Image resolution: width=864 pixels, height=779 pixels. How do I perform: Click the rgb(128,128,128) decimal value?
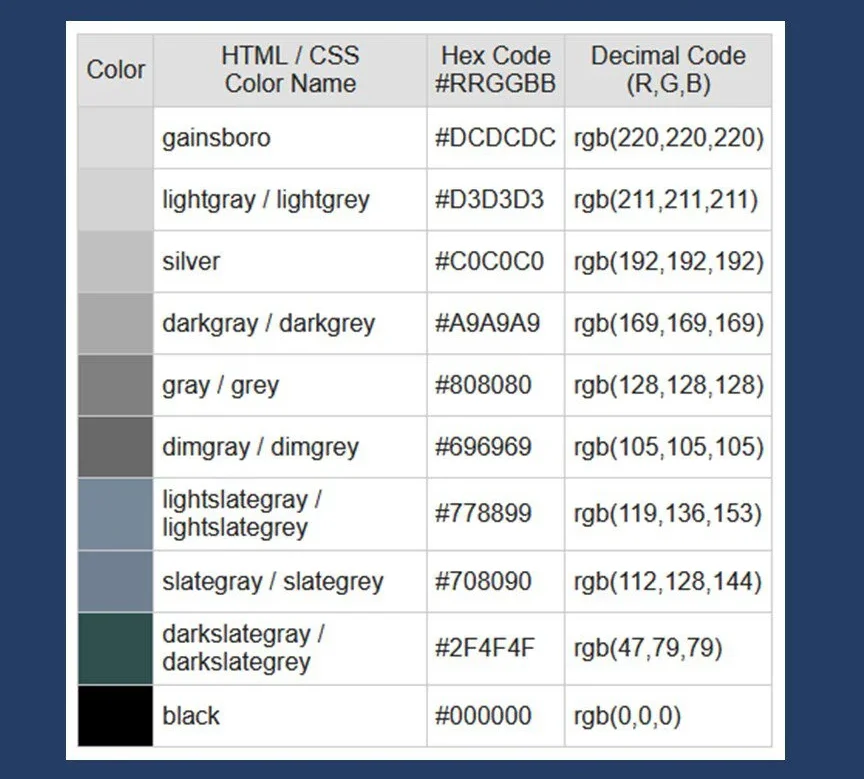pos(668,386)
